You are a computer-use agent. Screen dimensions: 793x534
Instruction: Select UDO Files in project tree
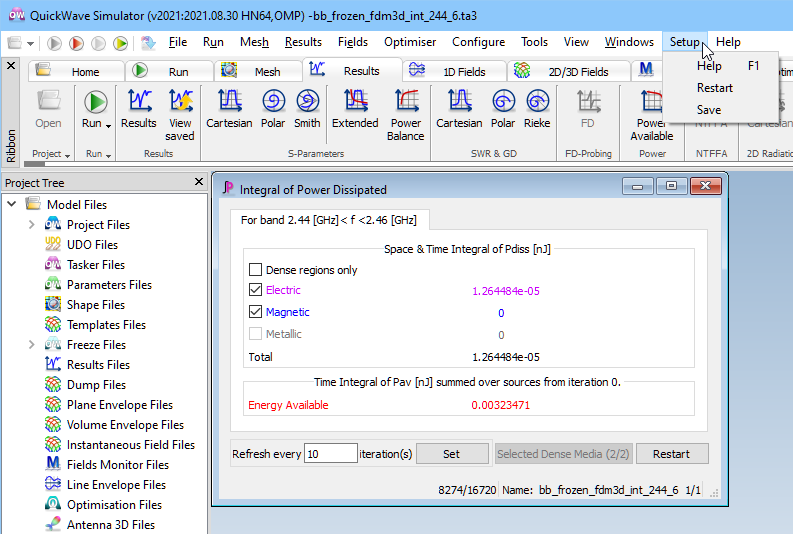tap(92, 245)
